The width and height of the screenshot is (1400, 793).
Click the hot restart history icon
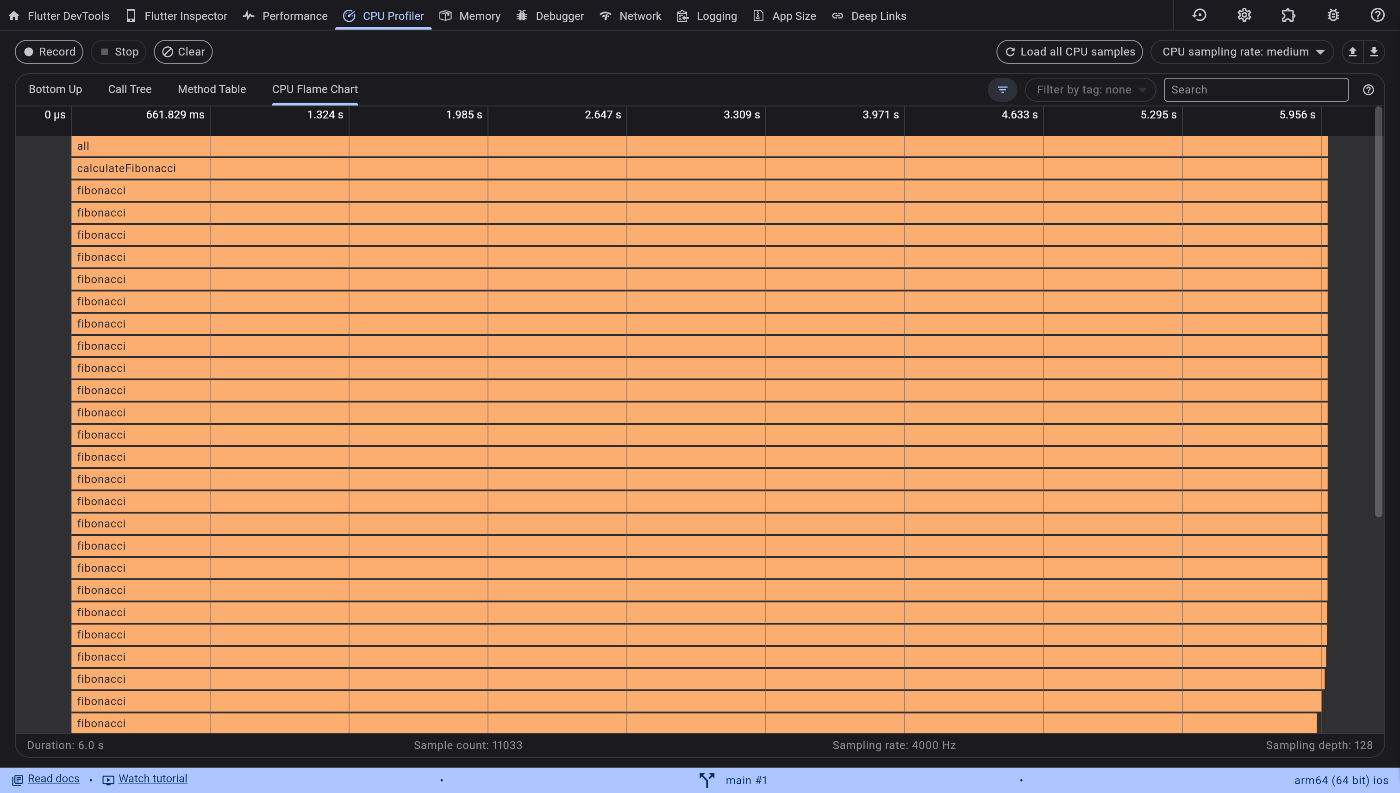(1199, 15)
